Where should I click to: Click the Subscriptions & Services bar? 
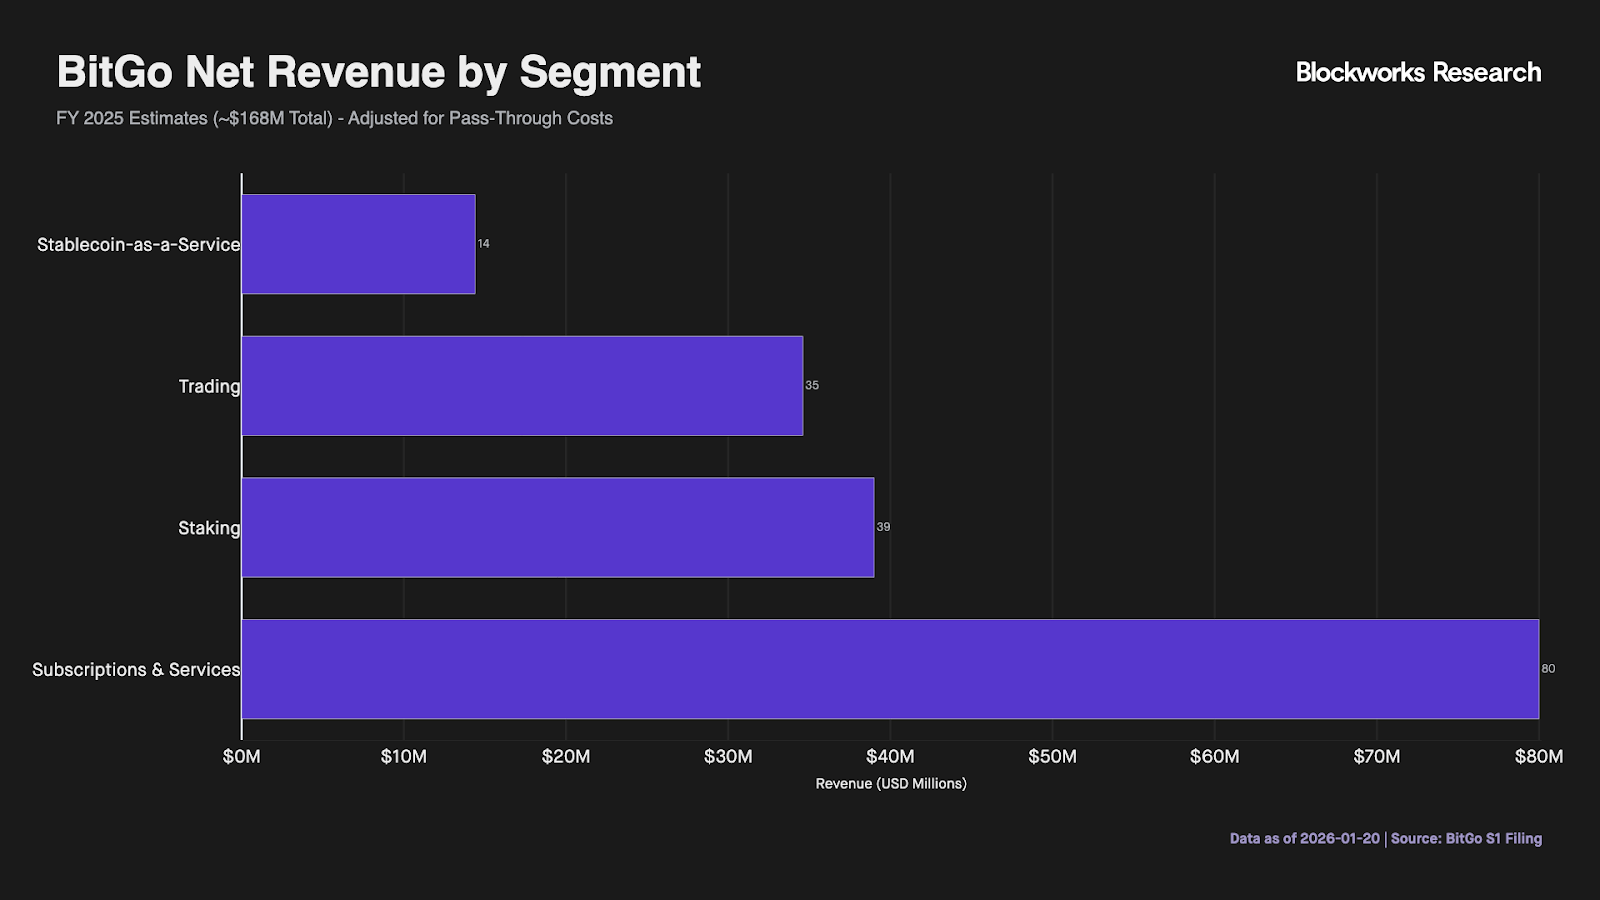click(x=890, y=669)
